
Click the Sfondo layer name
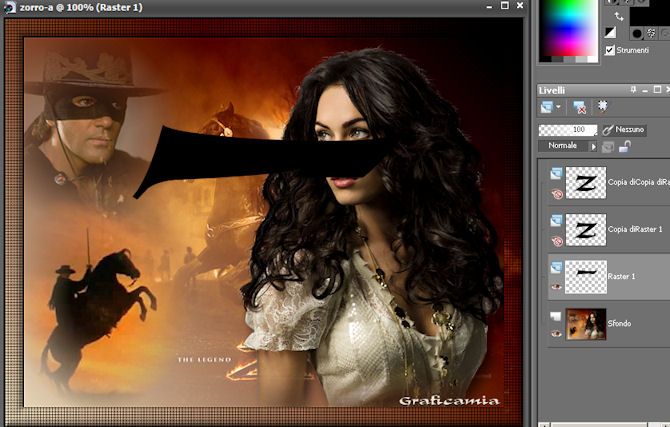click(619, 323)
